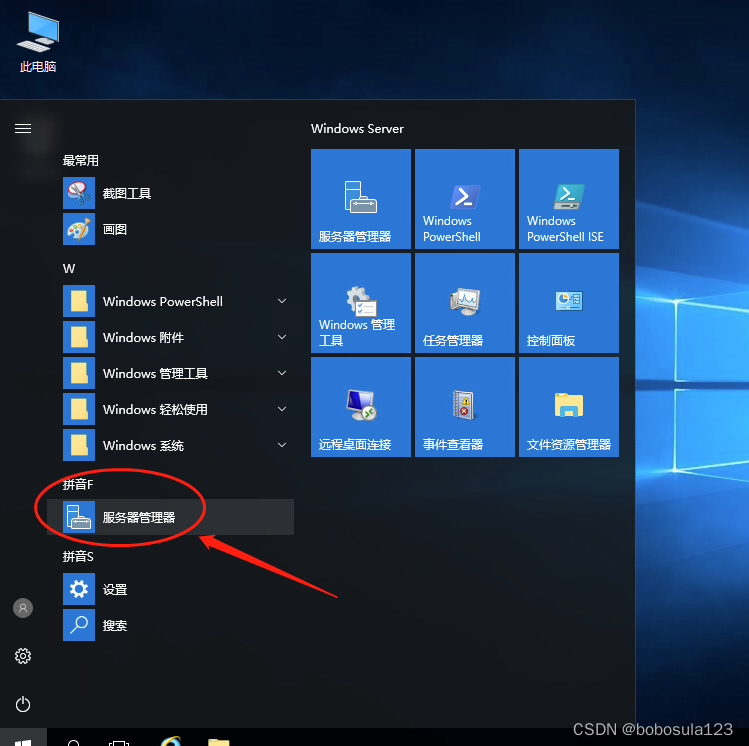Expand the Windows 附件 chevron
The height and width of the screenshot is (746, 749).
coord(282,337)
